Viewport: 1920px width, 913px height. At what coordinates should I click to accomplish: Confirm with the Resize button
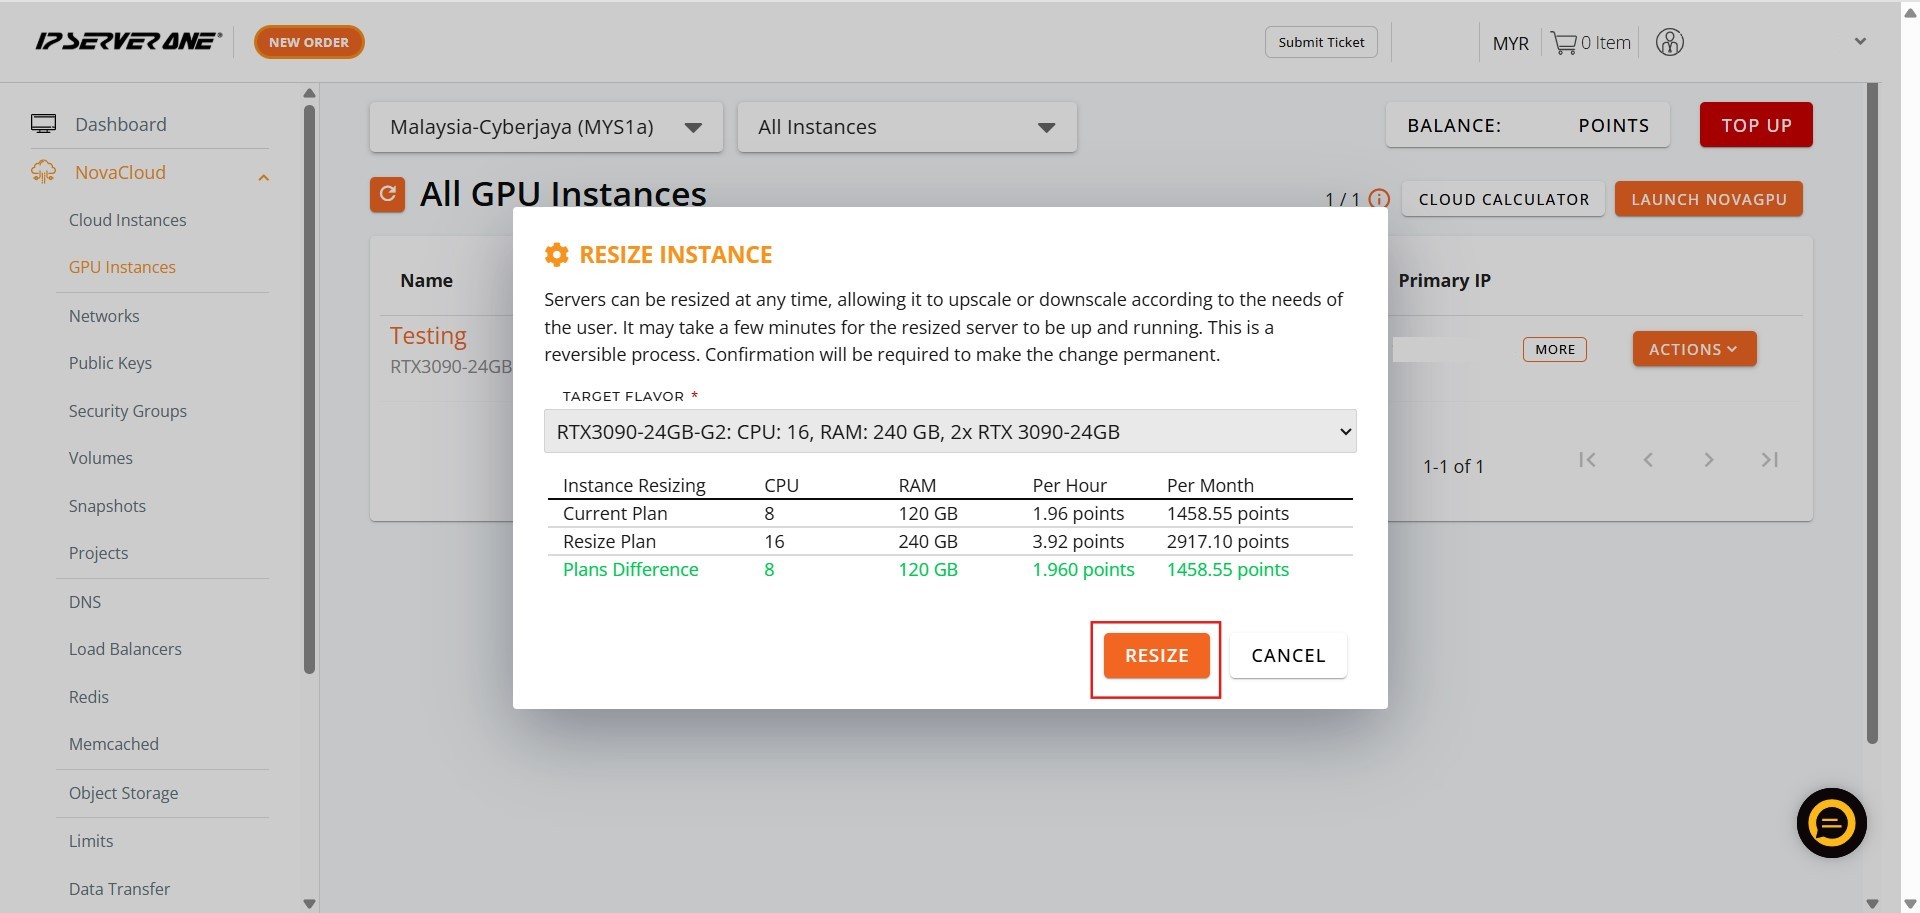click(x=1156, y=656)
